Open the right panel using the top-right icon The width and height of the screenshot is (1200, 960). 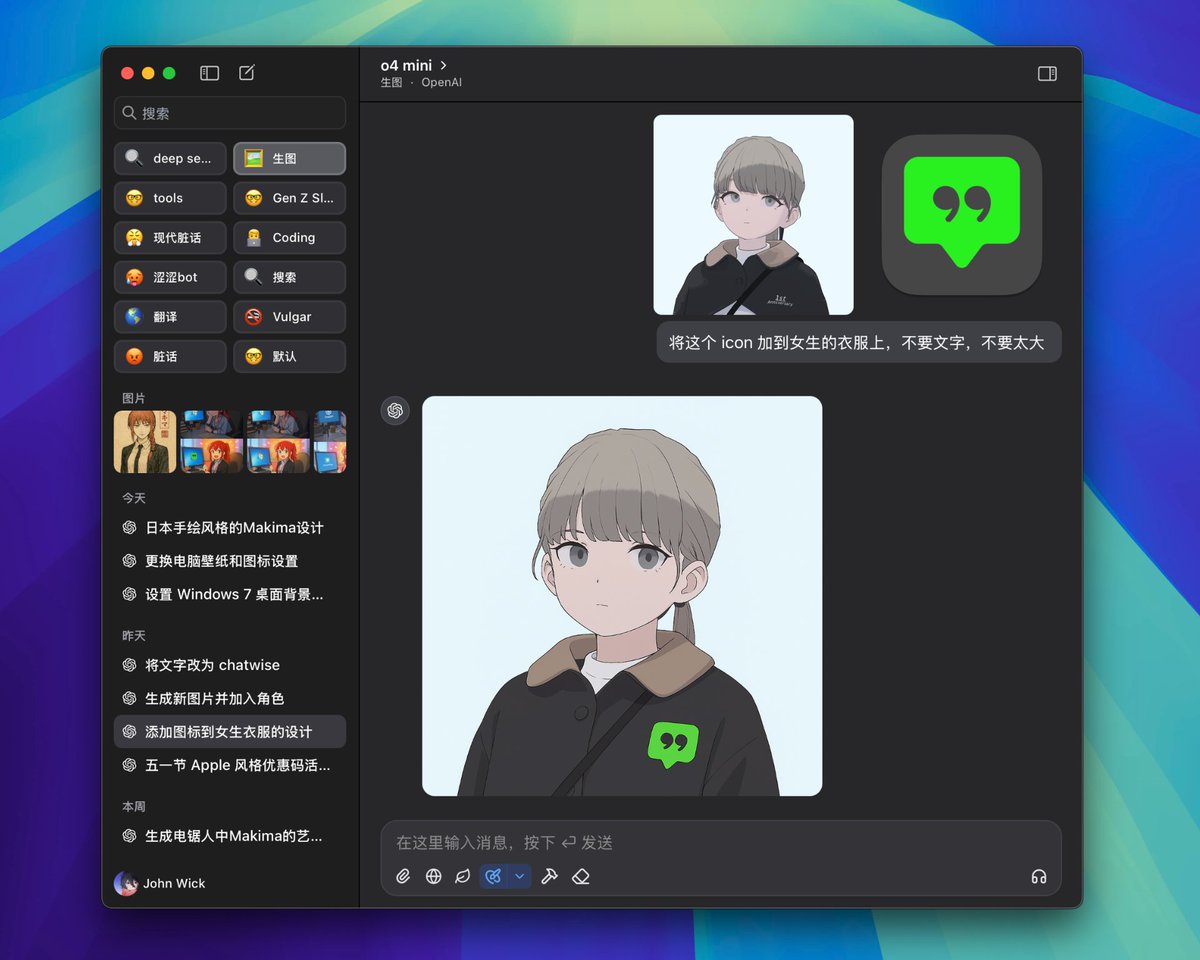point(1046,74)
